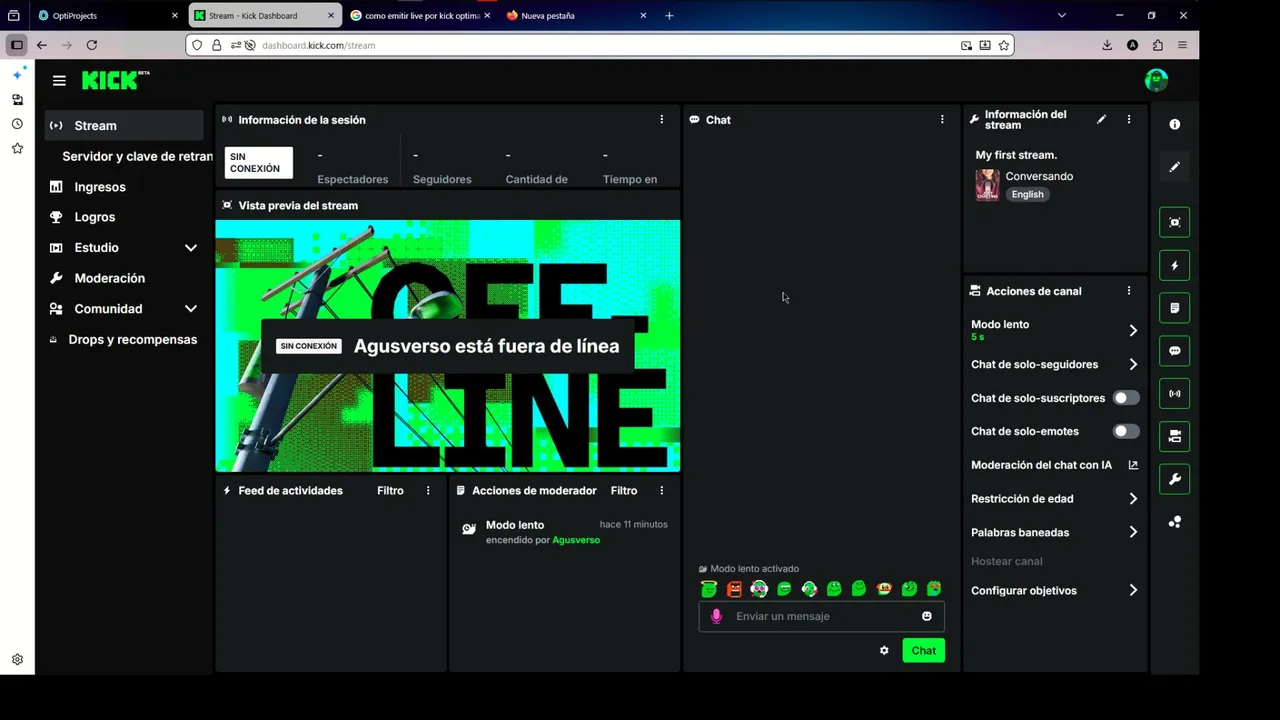Toggle Chat de solo-emotes switch
Screen dimensions: 1280x720
coord(1126,431)
